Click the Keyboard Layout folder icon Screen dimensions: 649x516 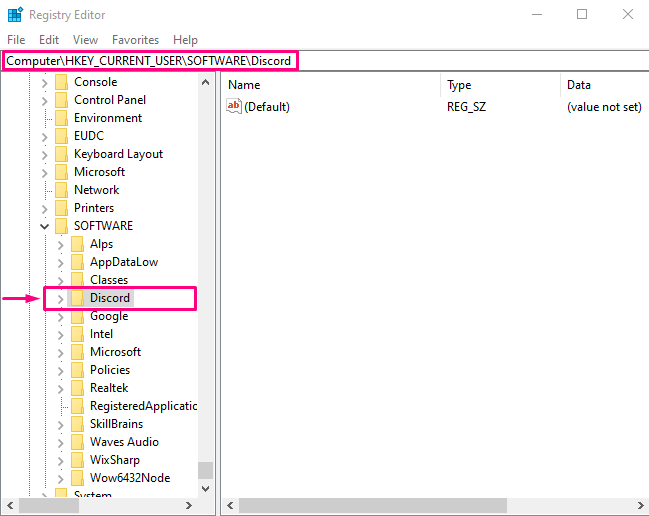click(x=62, y=154)
